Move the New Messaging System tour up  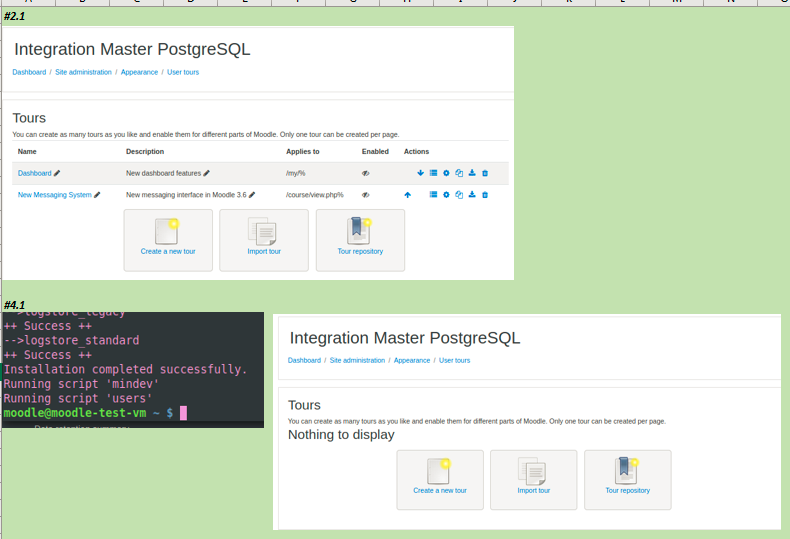408,194
